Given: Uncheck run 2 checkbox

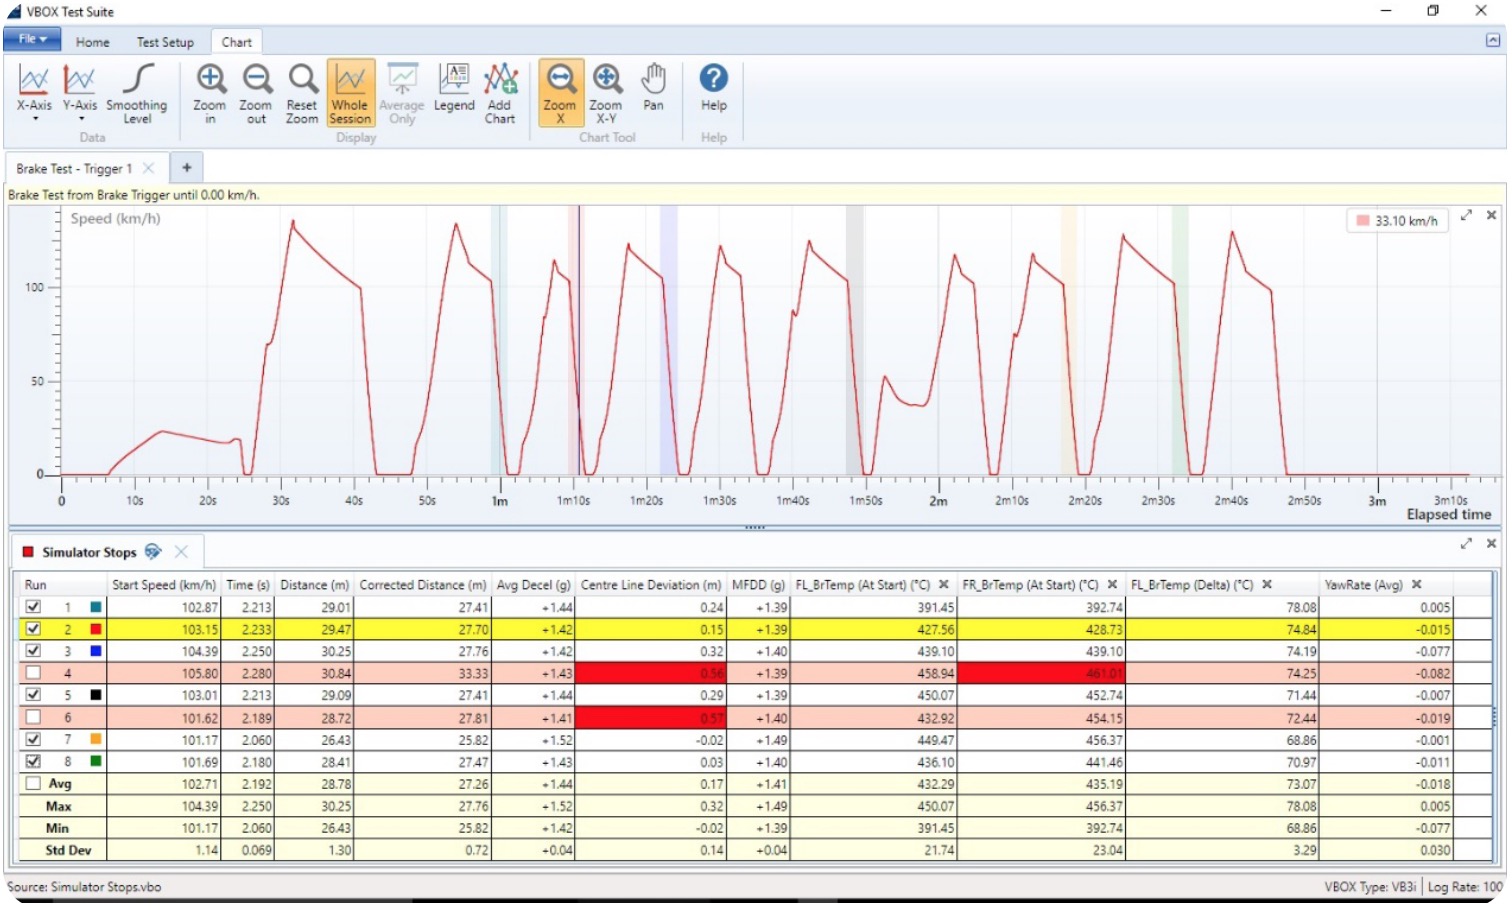Looking at the screenshot, I should (33, 629).
